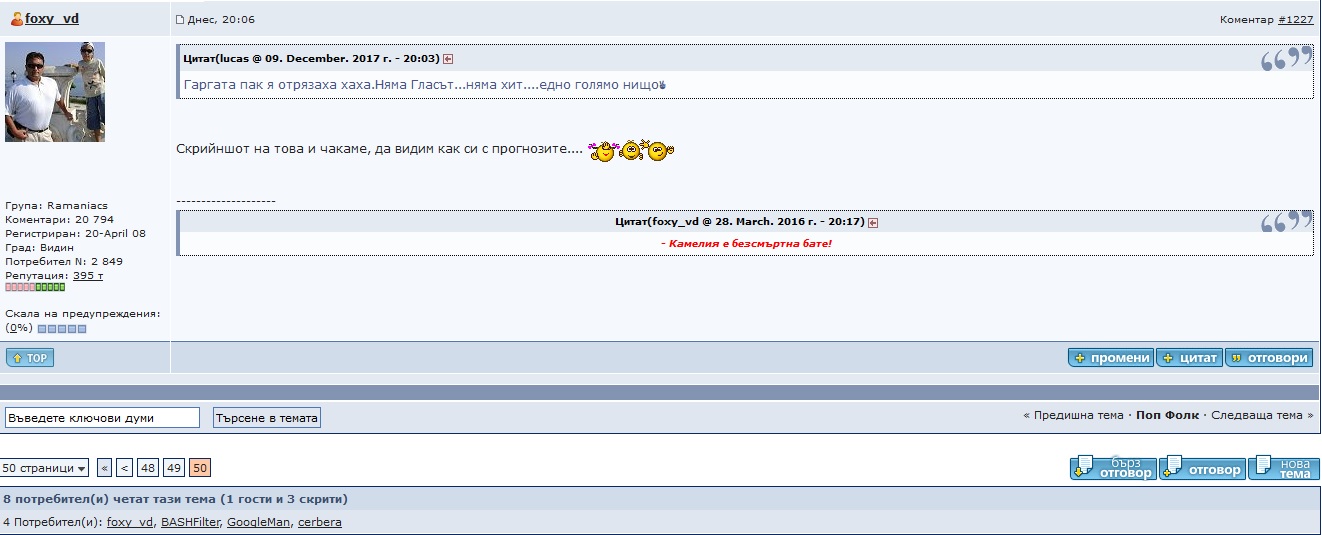
Task: Click the foxy_vd avatar photo
Action: pyautogui.click(x=55, y=92)
